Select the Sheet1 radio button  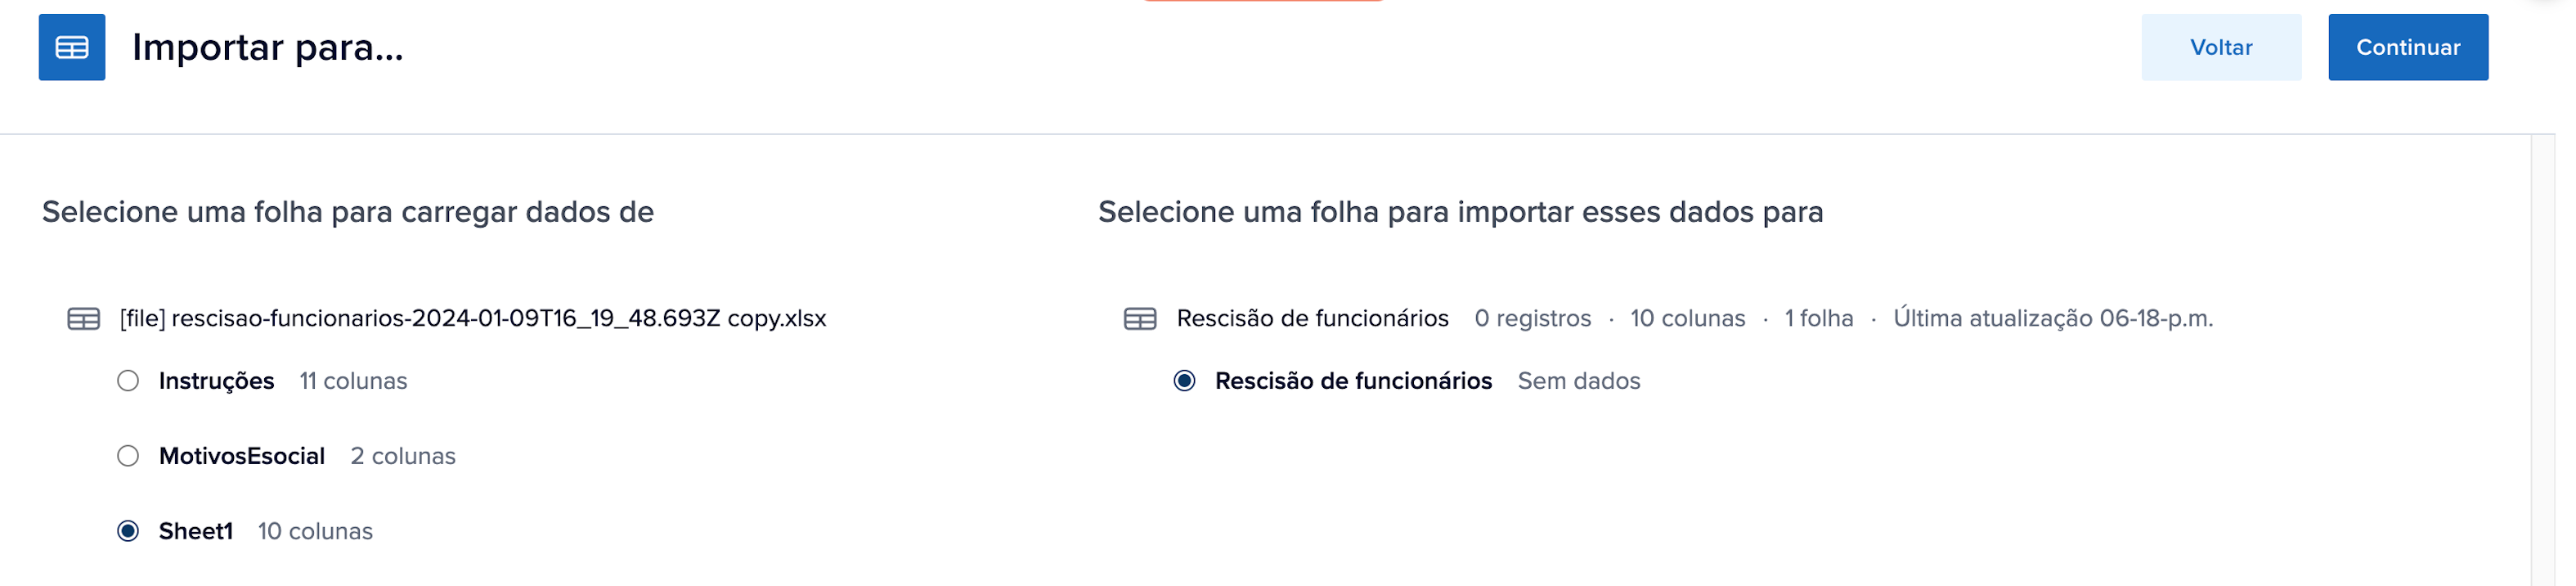coord(128,531)
